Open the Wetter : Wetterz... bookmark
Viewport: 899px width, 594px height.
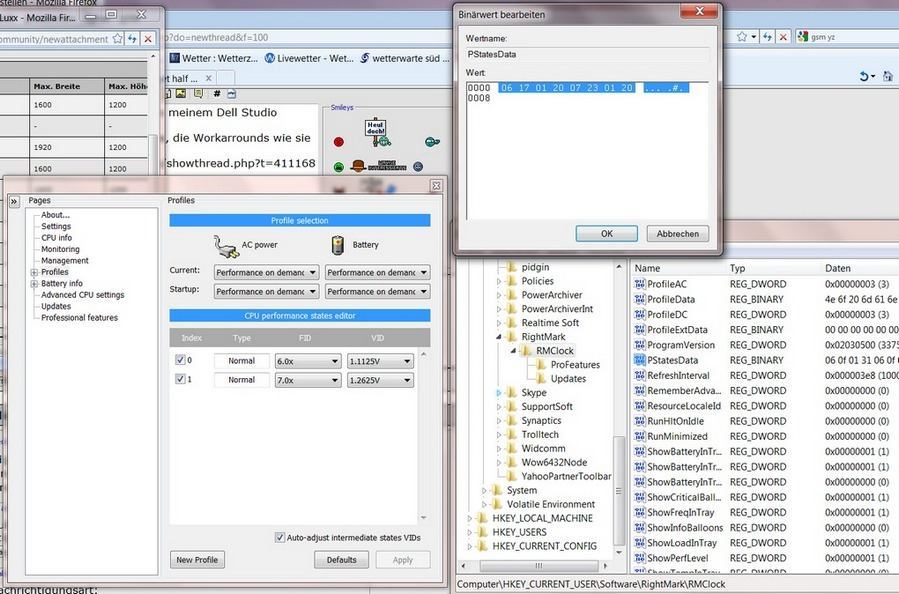pyautogui.click(x=214, y=58)
